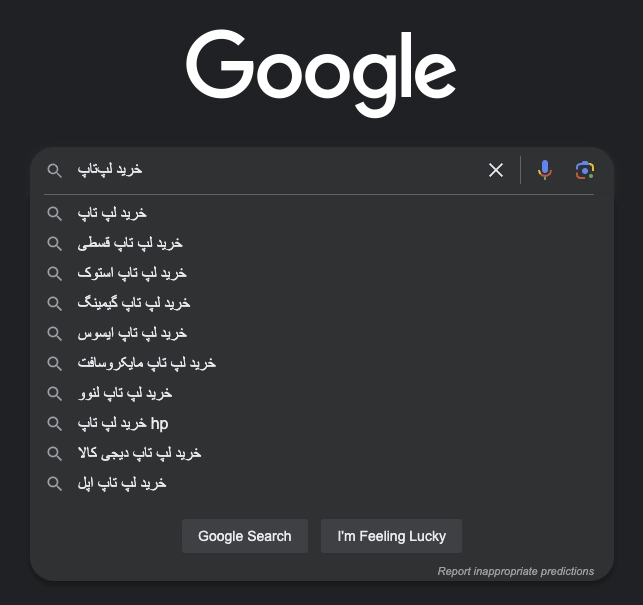Click the magnifier icon in search field
The image size is (643, 605).
[x=55, y=170]
